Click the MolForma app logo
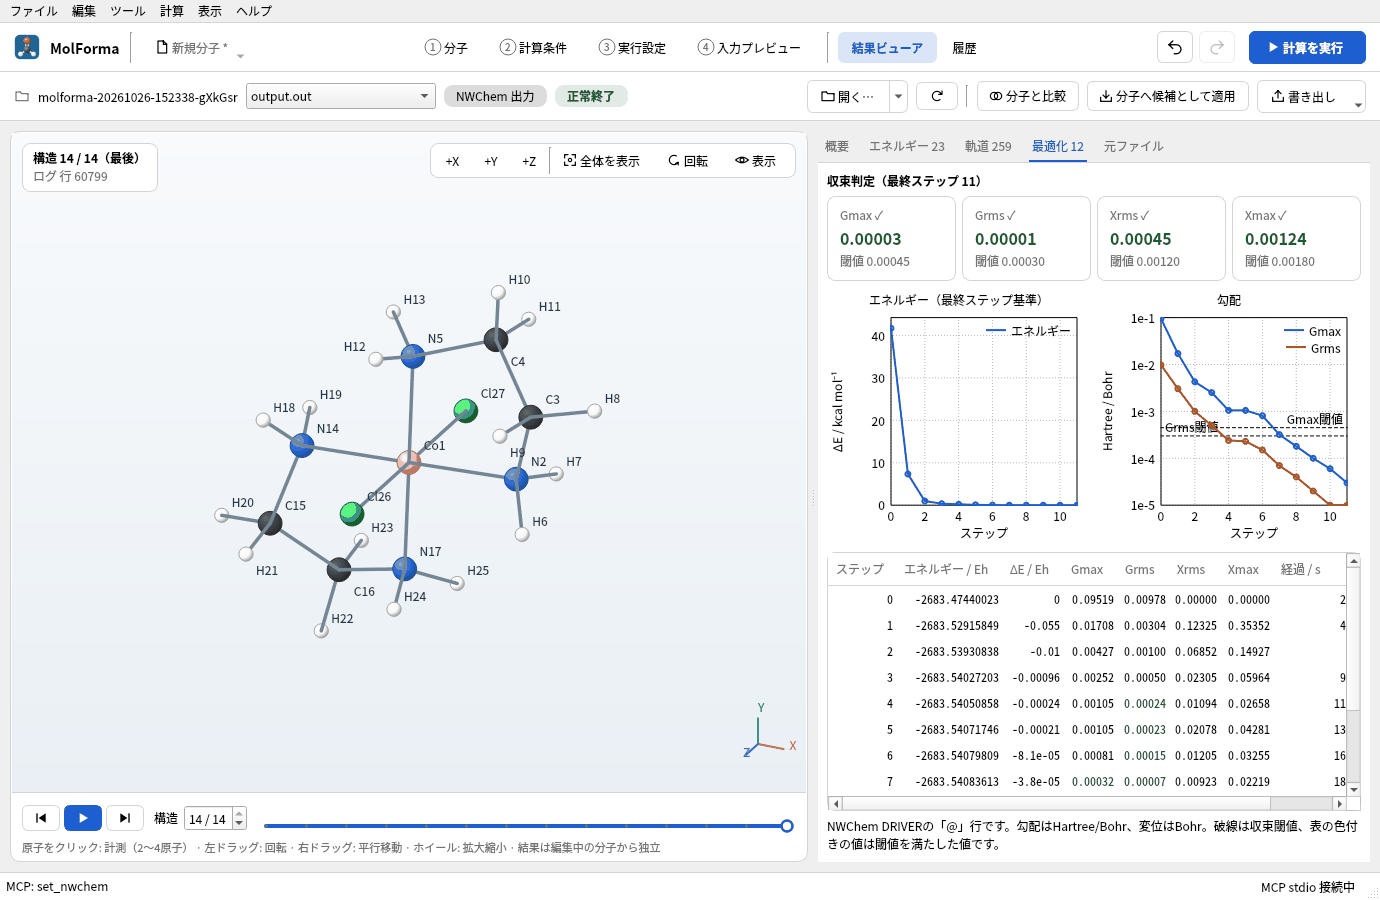 [27, 47]
